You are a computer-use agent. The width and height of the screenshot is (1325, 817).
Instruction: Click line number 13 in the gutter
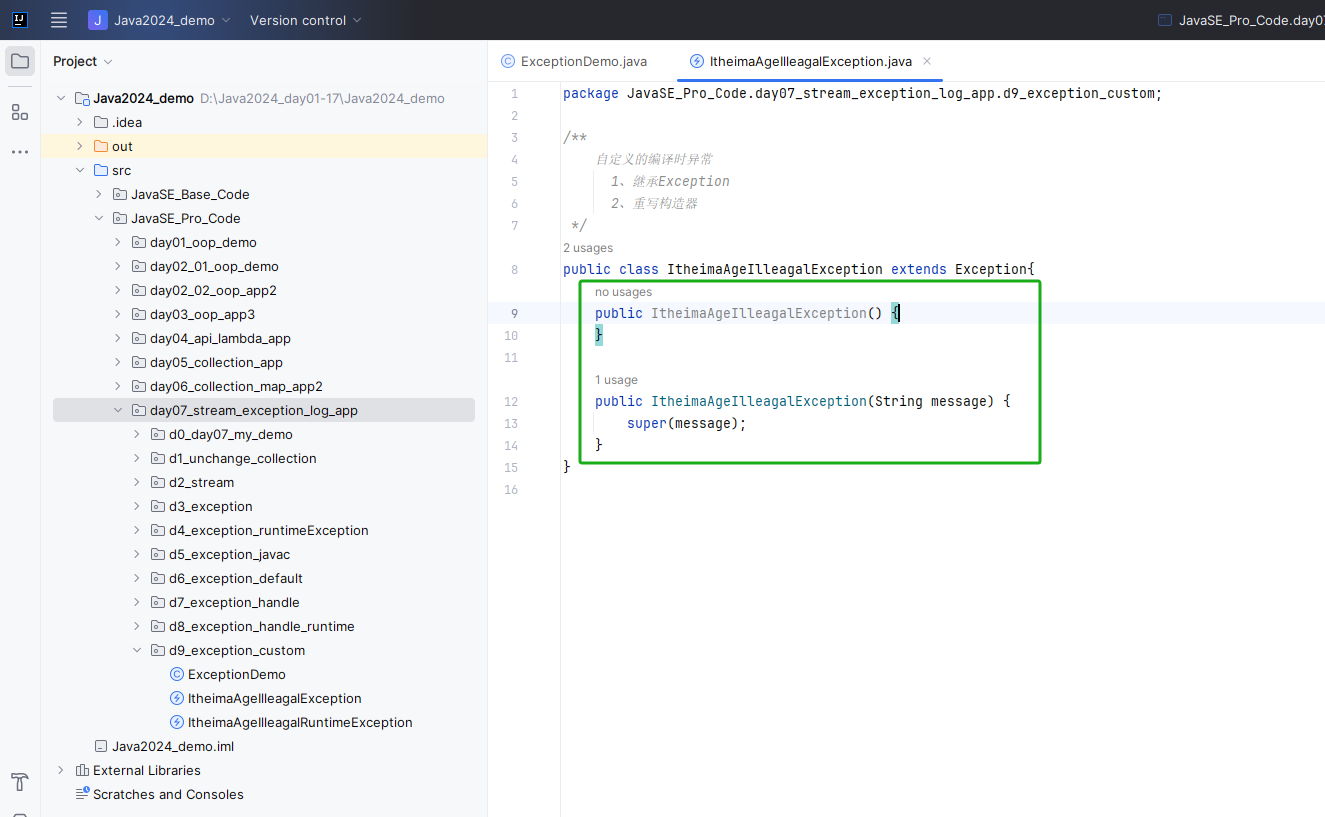point(512,424)
